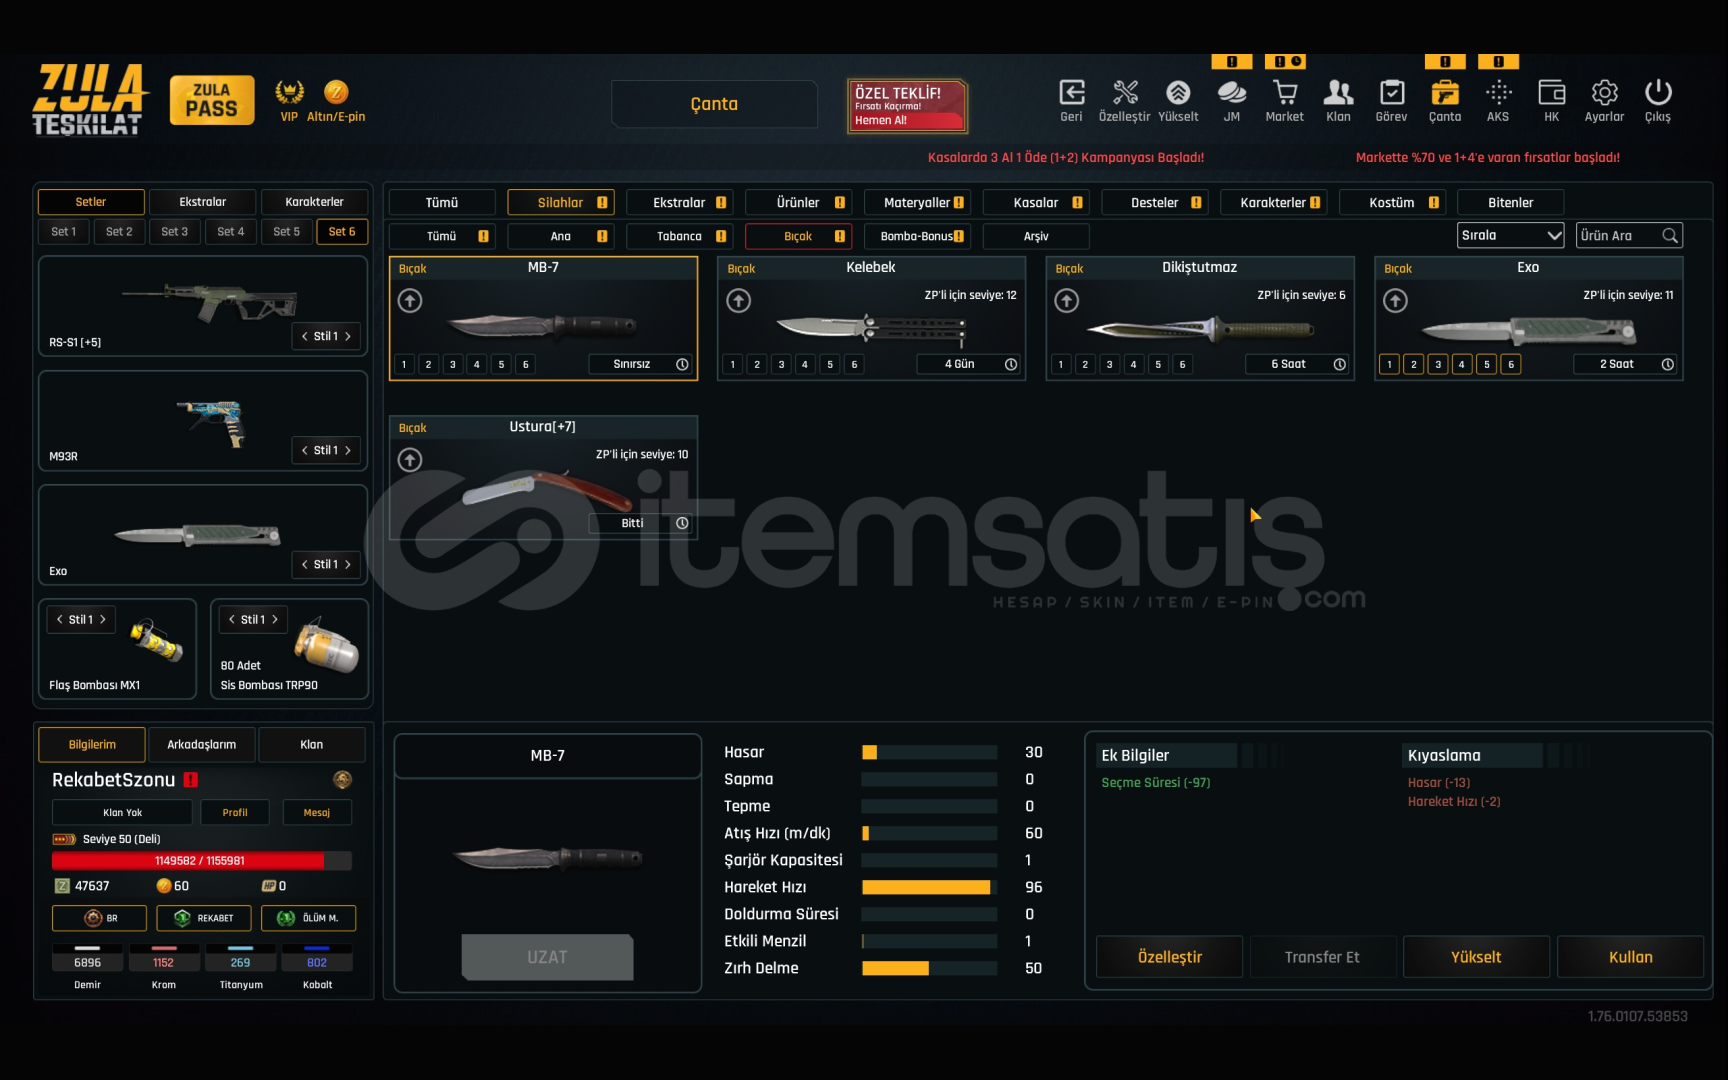
Task: Click previous style arrow for RS-S1 [+5]
Action: coord(305,336)
